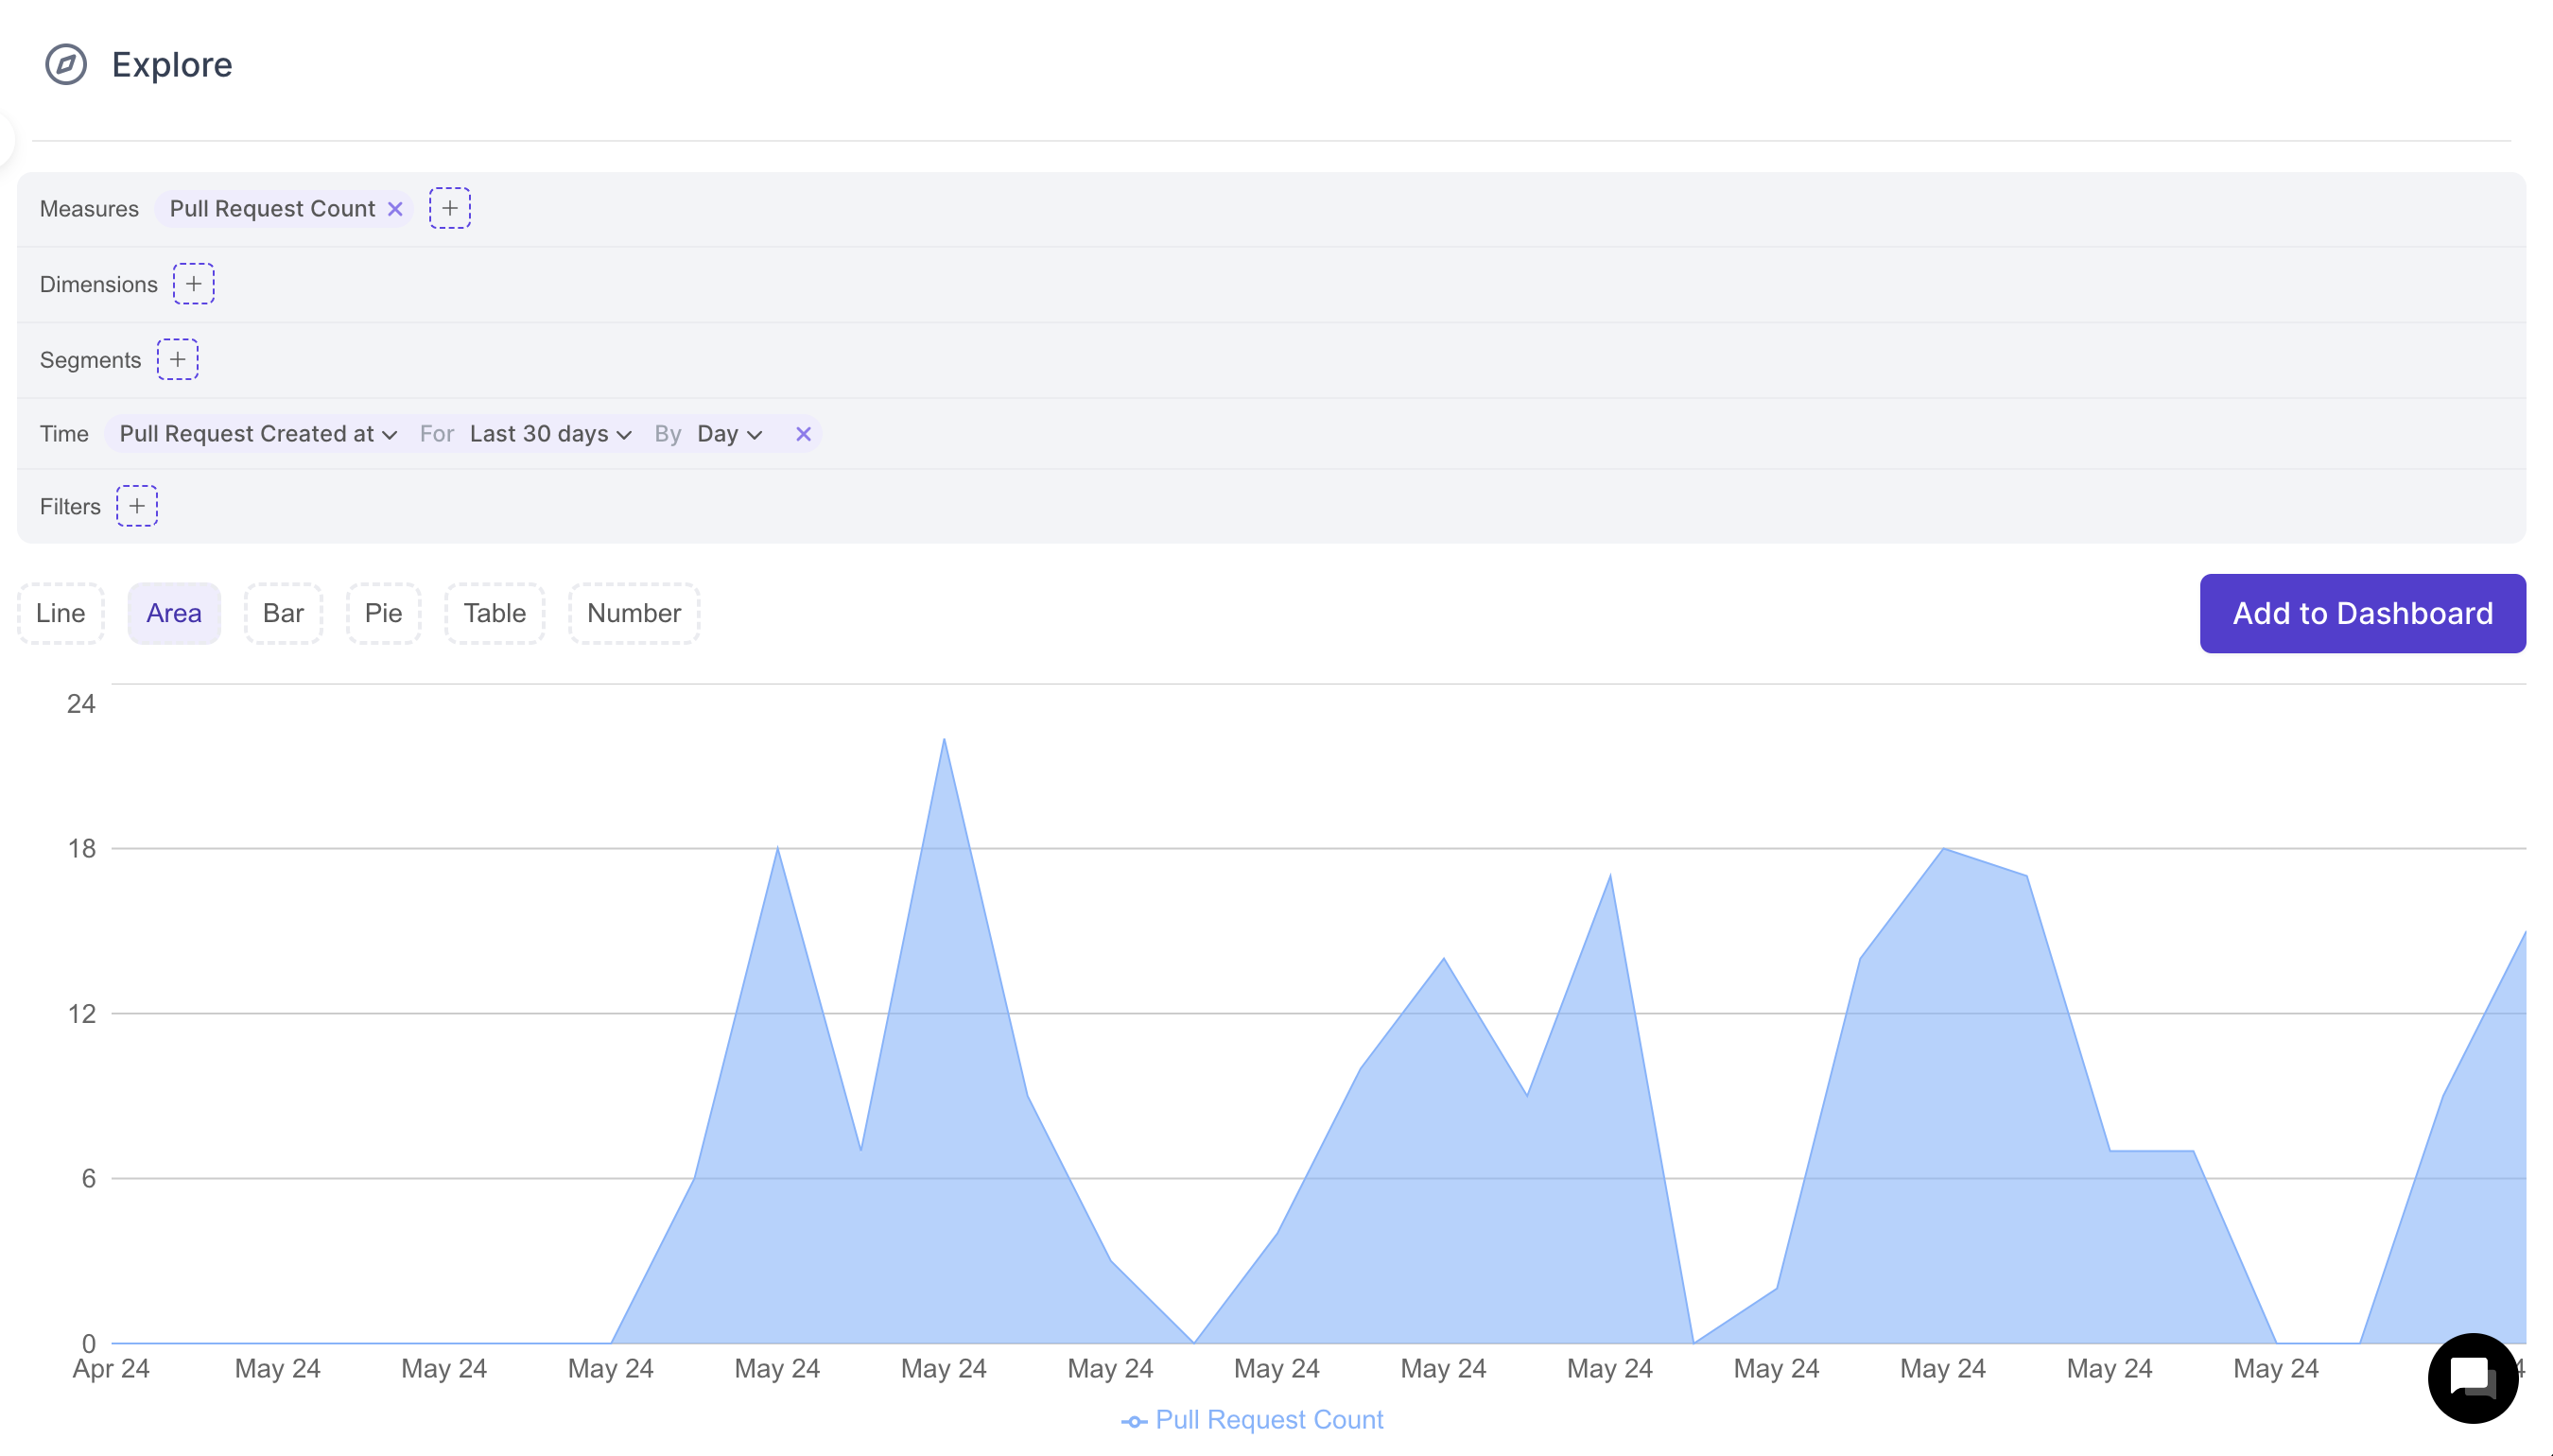This screenshot has height=1456, width=2553.
Task: Display result as Number
Action: pyautogui.click(x=633, y=613)
